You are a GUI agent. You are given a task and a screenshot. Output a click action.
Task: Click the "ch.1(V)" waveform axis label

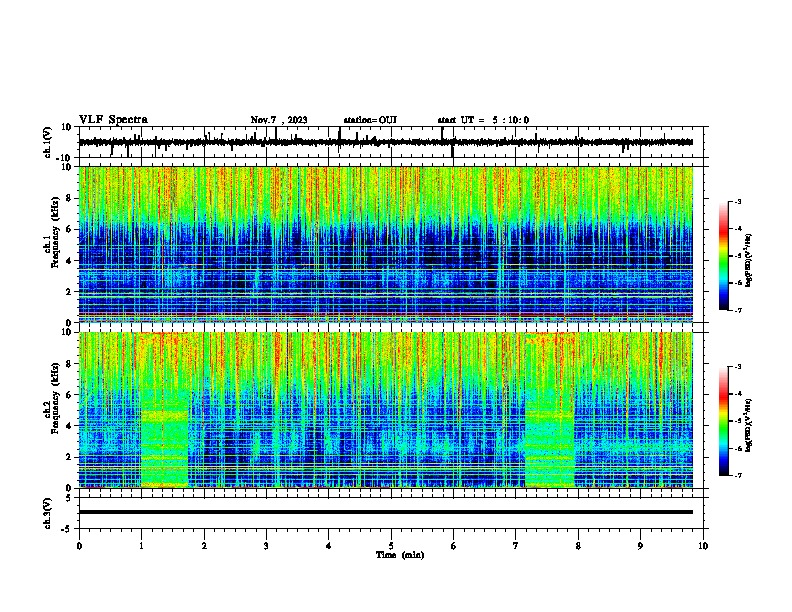point(47,142)
